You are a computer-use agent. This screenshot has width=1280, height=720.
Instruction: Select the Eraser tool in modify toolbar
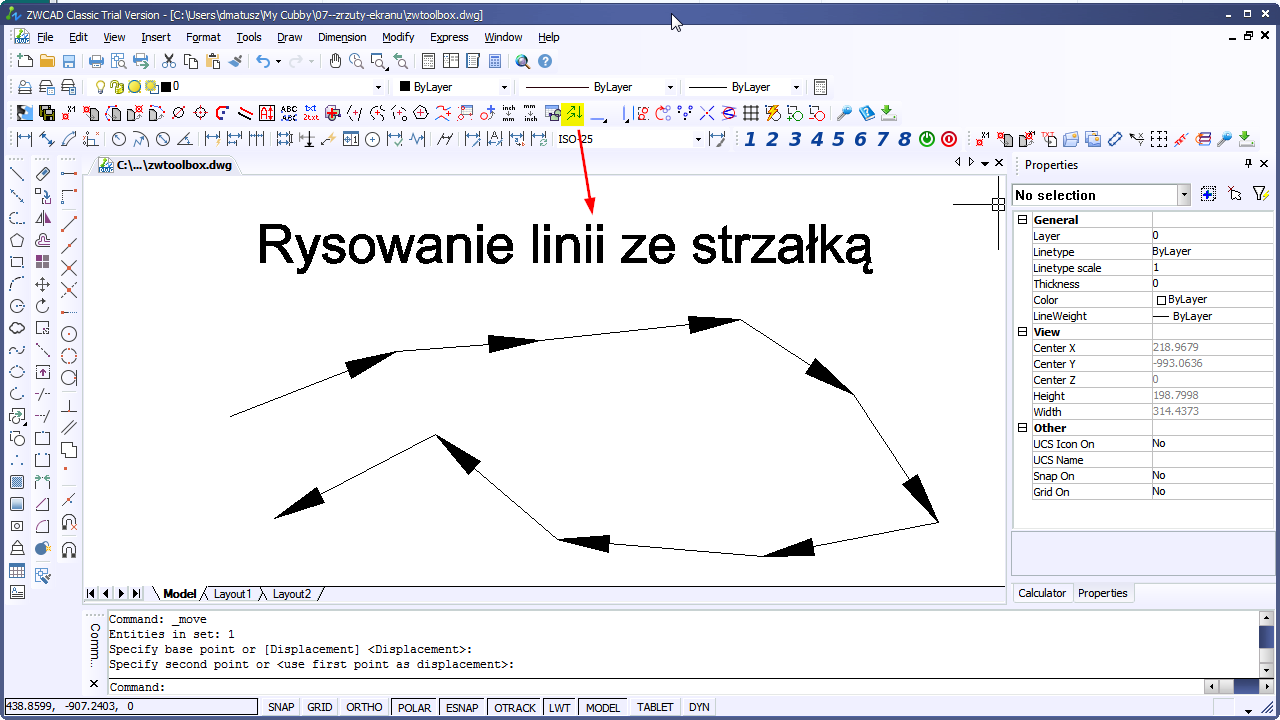click(x=43, y=174)
